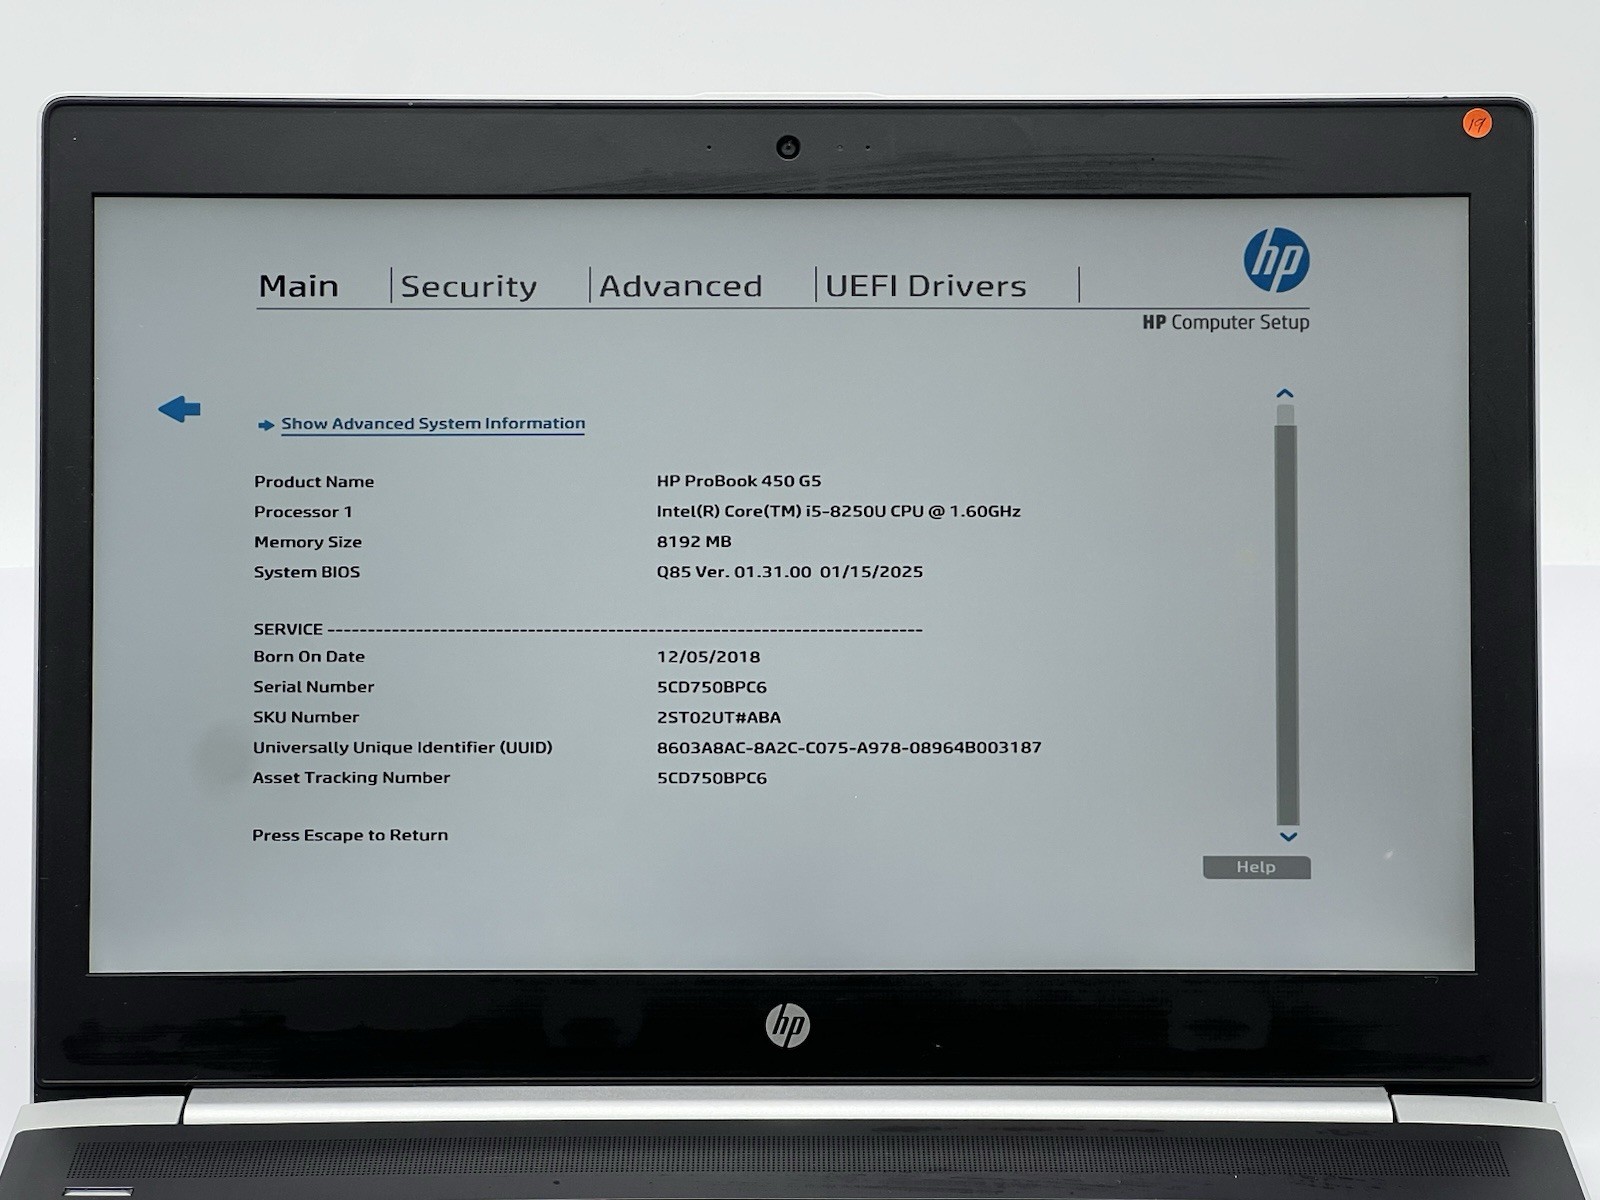Image resolution: width=1600 pixels, height=1200 pixels.
Task: Click Universally Unique Identifier (UUID) label
Action: coord(402,748)
